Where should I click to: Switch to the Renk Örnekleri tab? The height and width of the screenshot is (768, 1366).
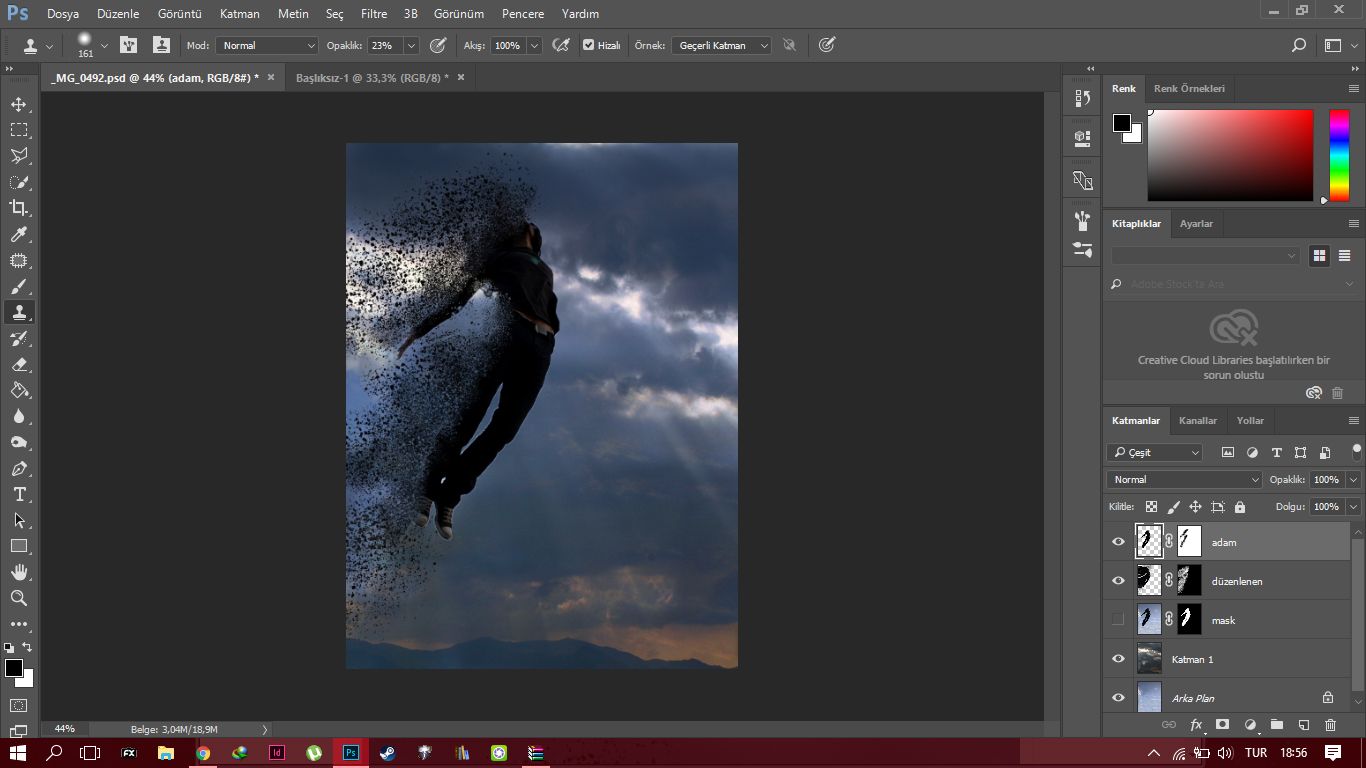(x=1189, y=88)
